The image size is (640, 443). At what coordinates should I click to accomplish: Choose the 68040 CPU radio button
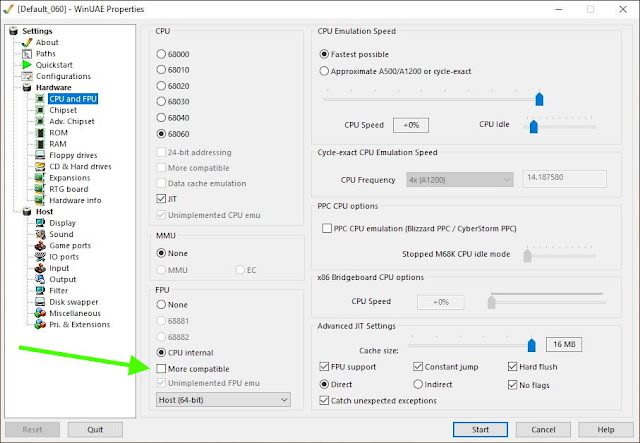tap(161, 118)
